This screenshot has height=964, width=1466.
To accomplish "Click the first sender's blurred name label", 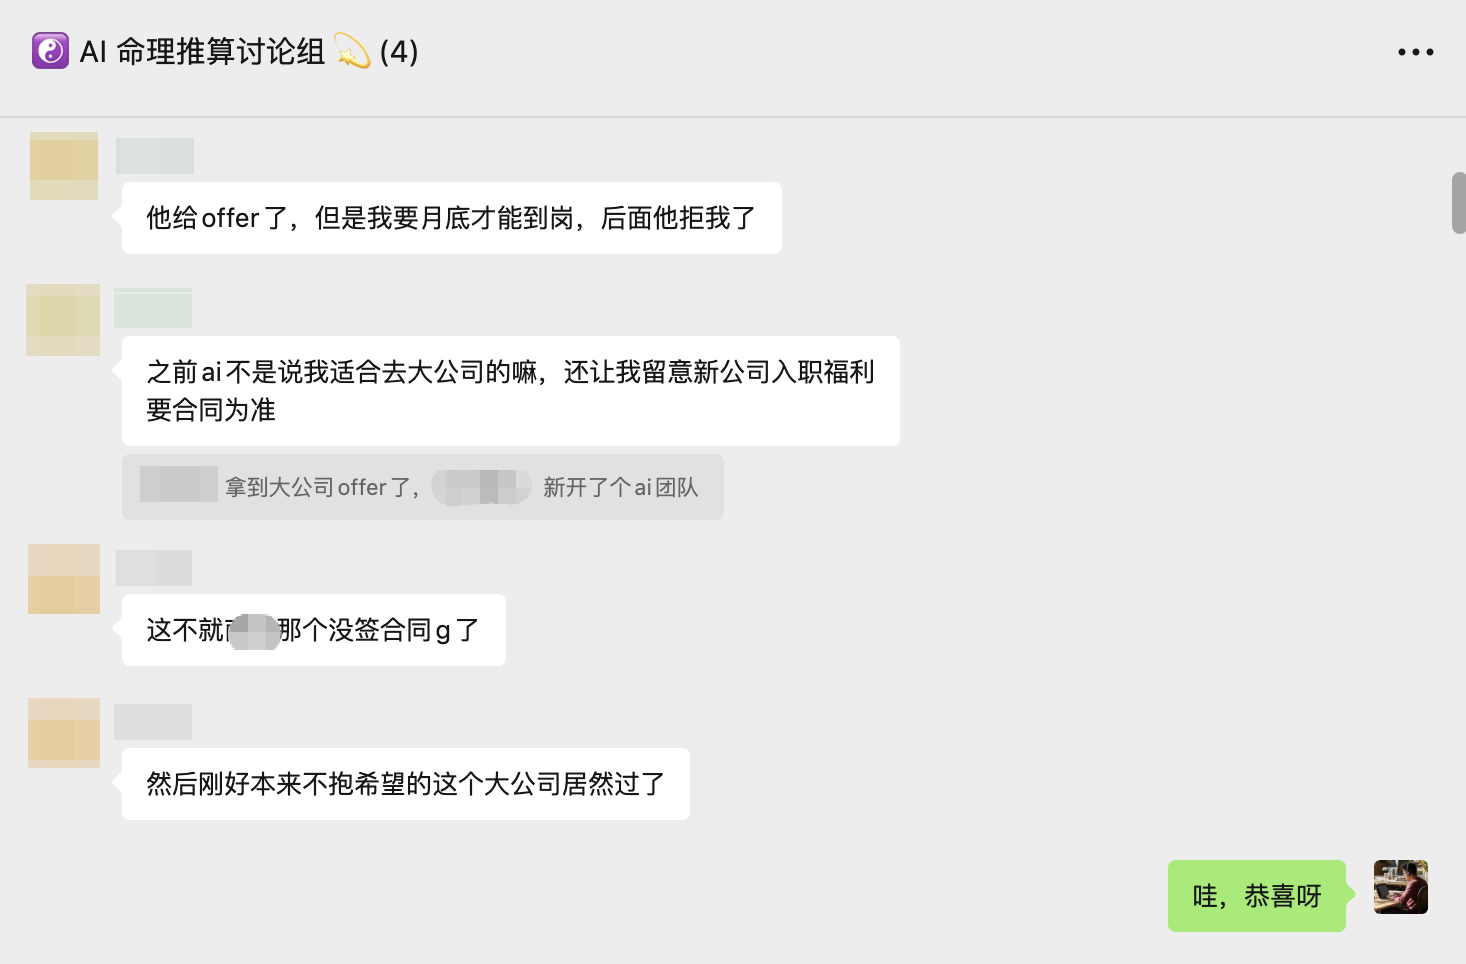I will (155, 156).
